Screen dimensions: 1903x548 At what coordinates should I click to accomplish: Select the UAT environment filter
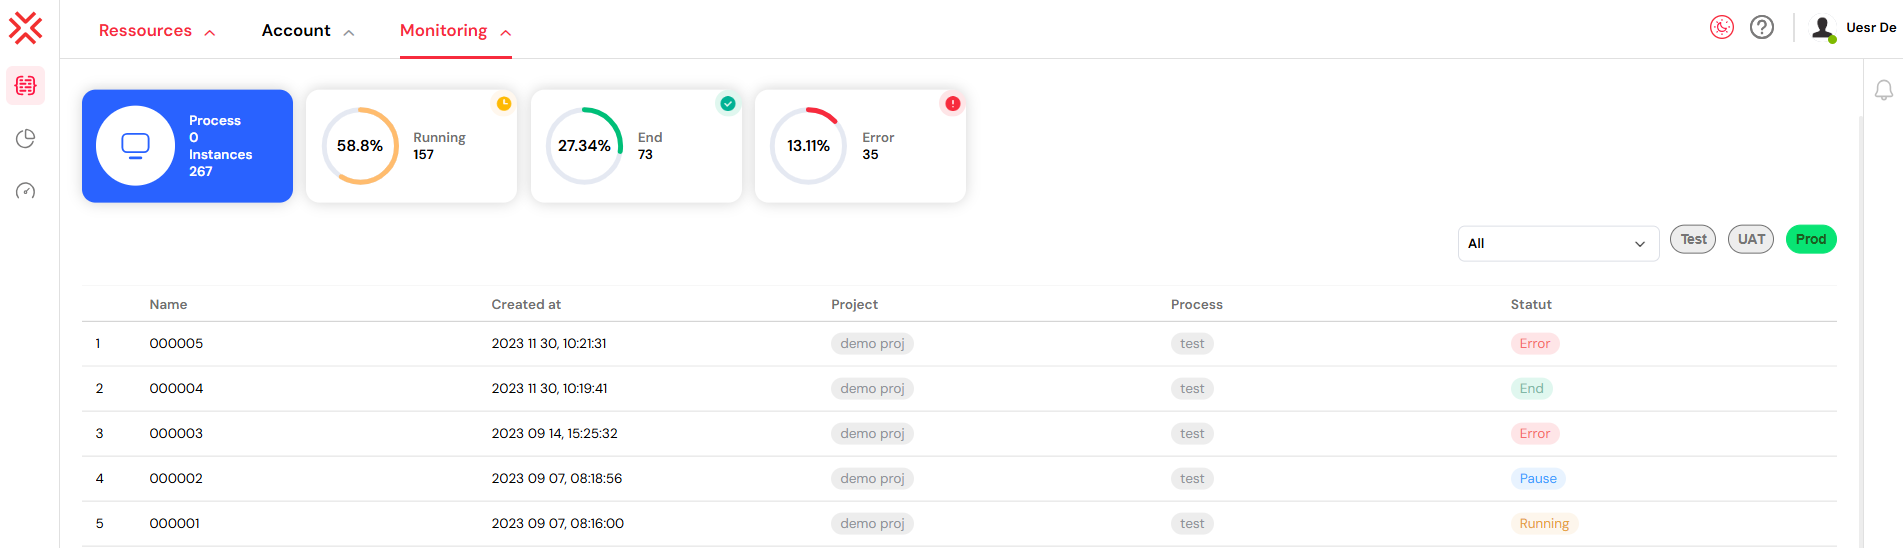point(1751,239)
